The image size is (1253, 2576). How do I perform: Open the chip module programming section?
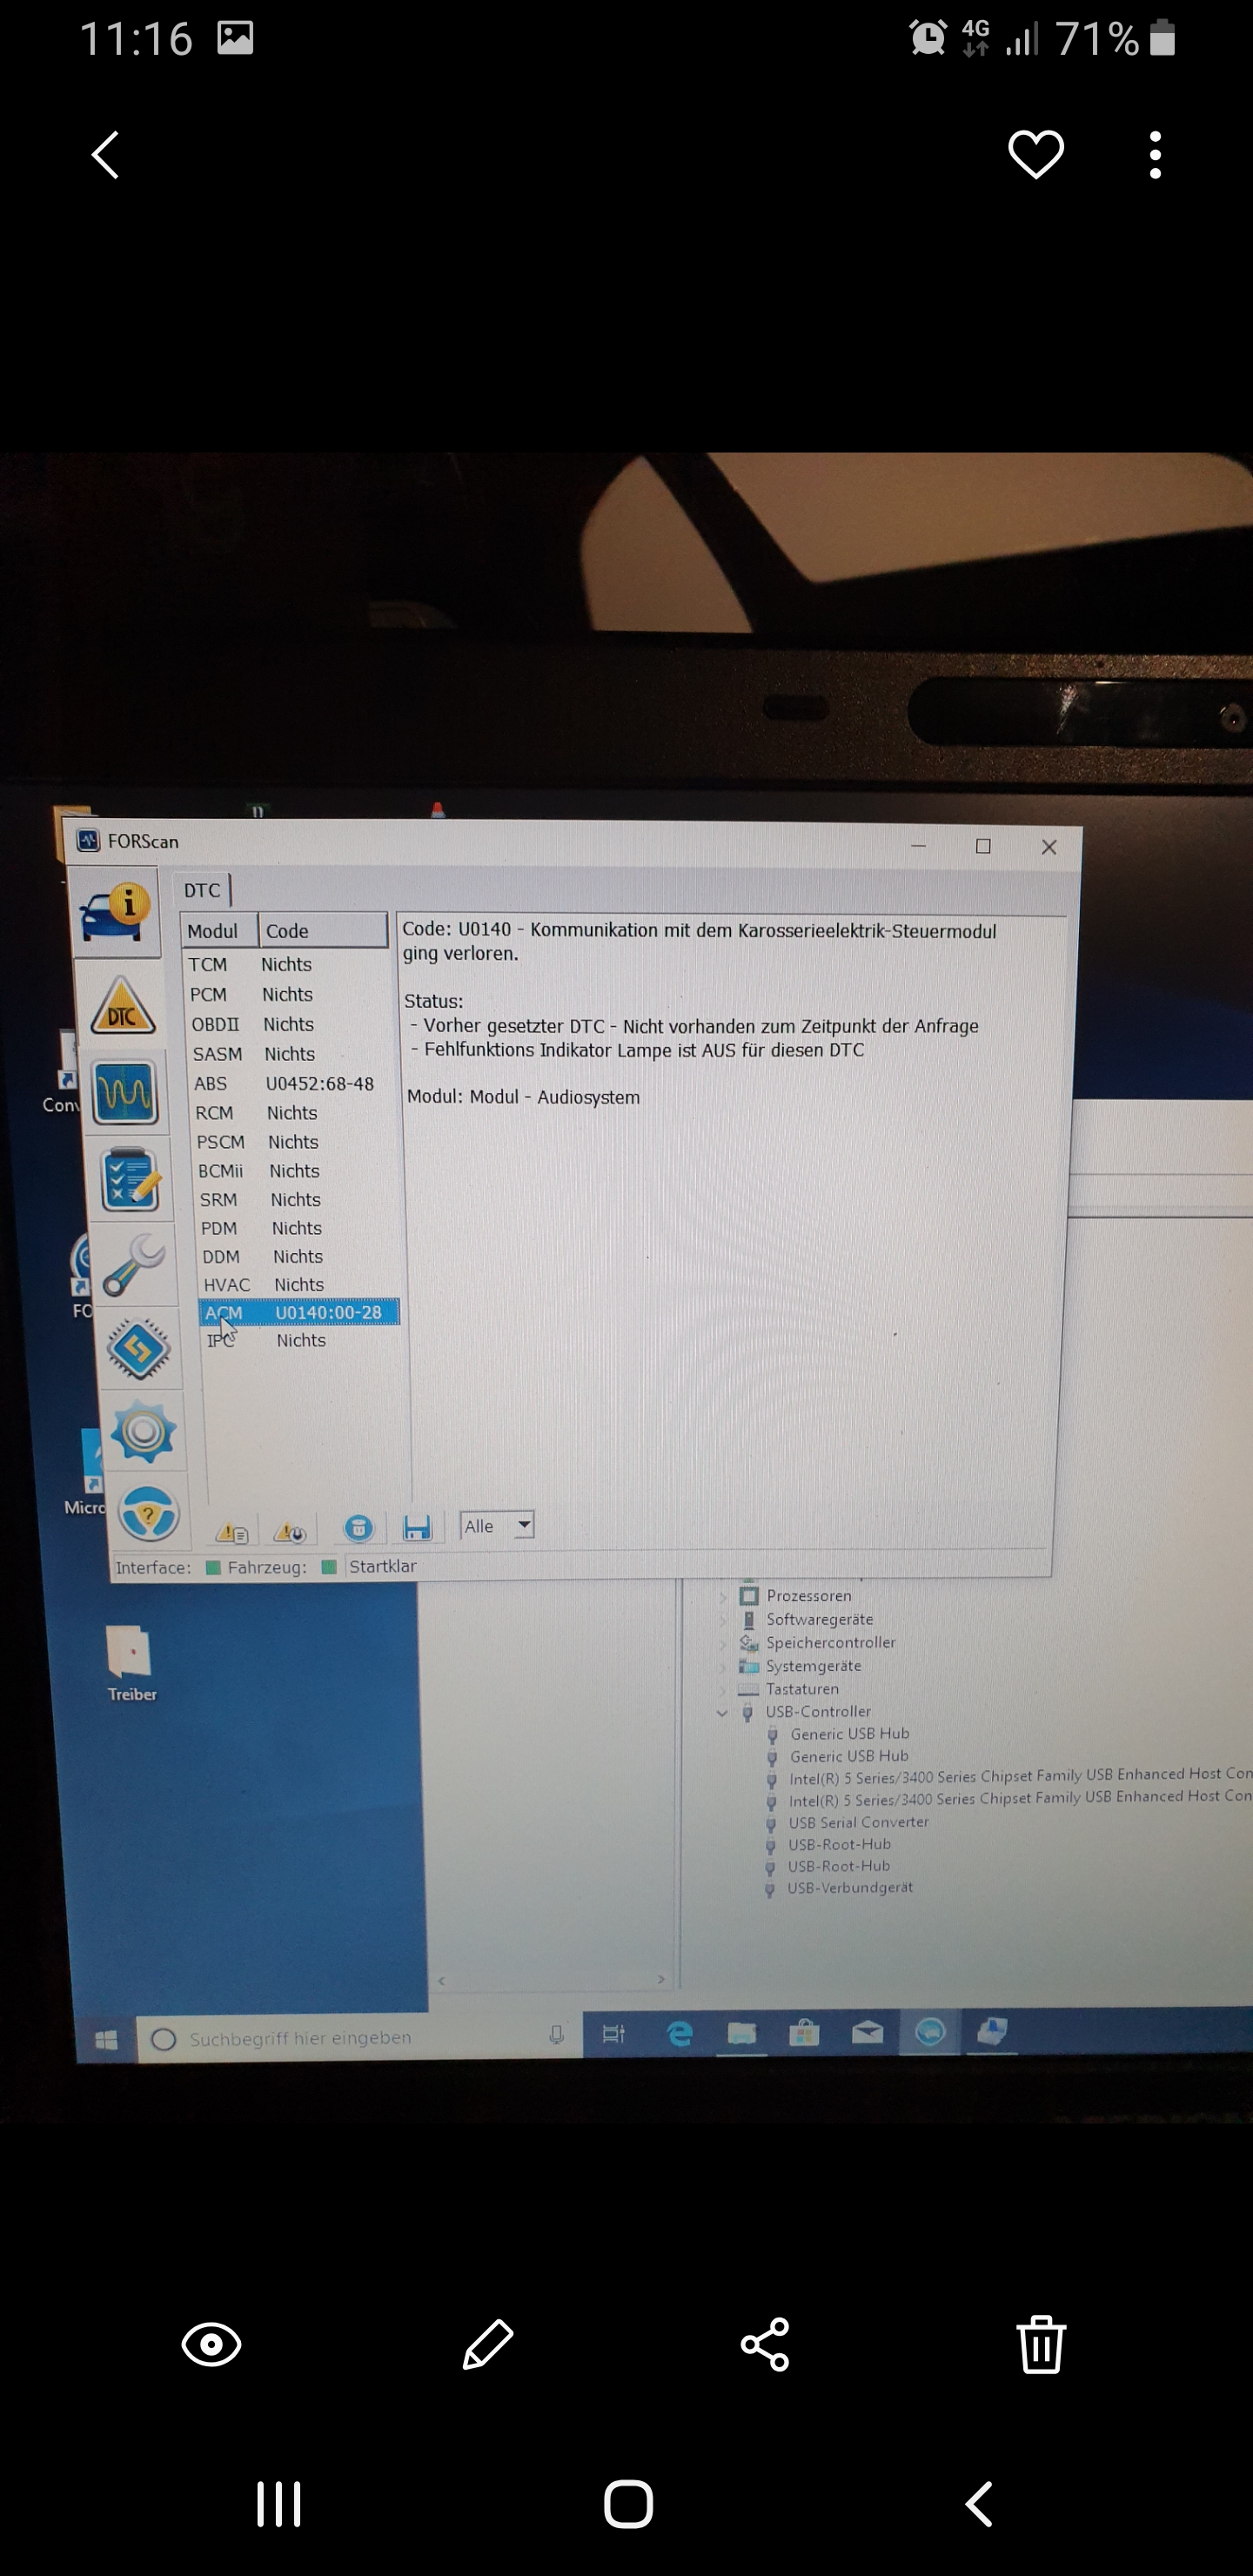tap(139, 1349)
